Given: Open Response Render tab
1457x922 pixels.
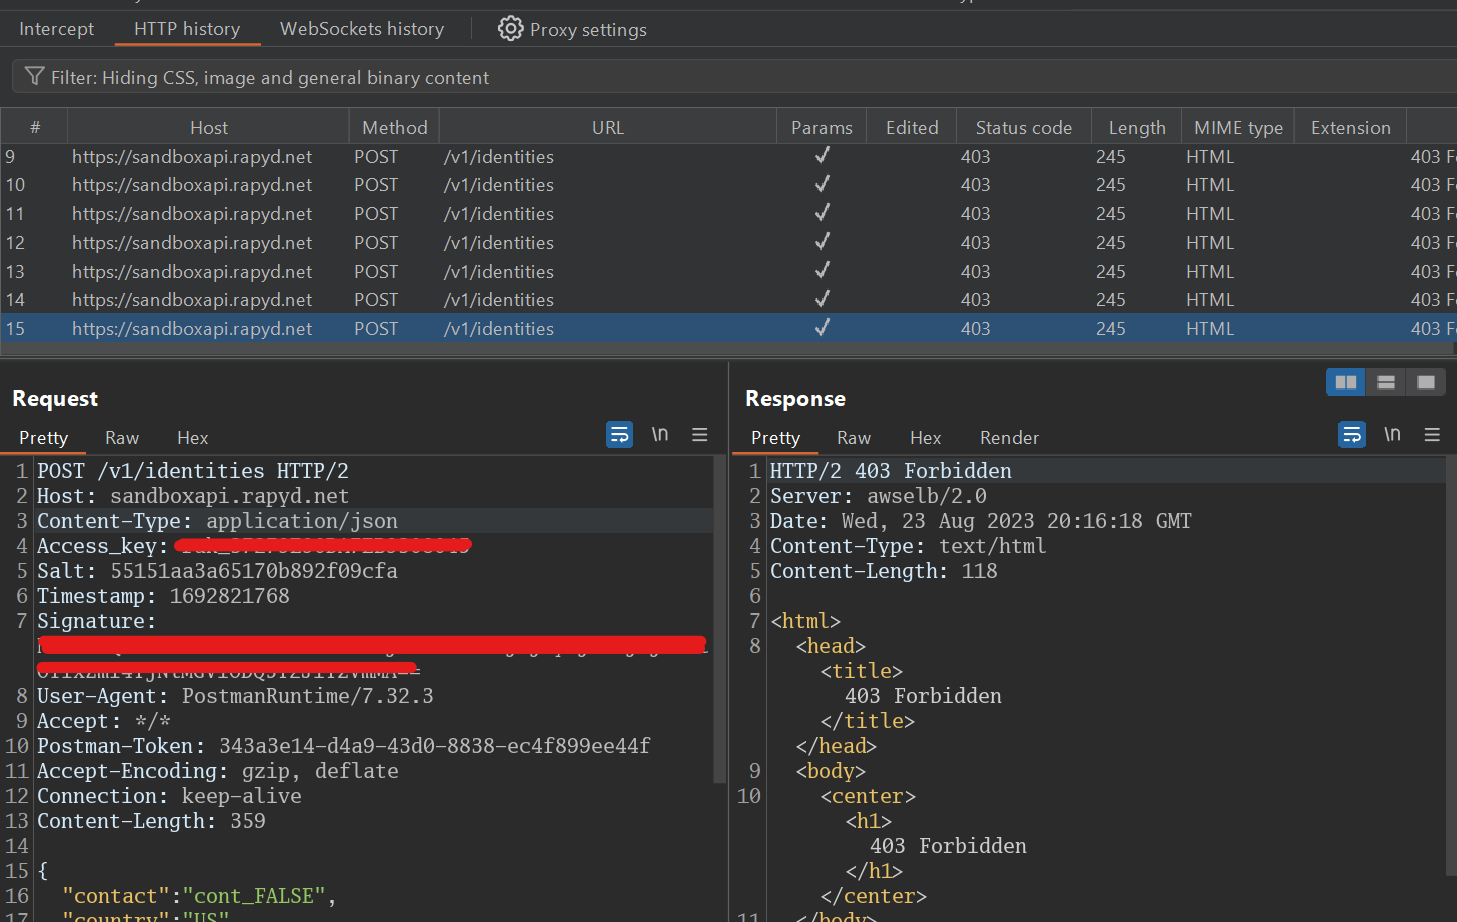Looking at the screenshot, I should (x=1009, y=438).
